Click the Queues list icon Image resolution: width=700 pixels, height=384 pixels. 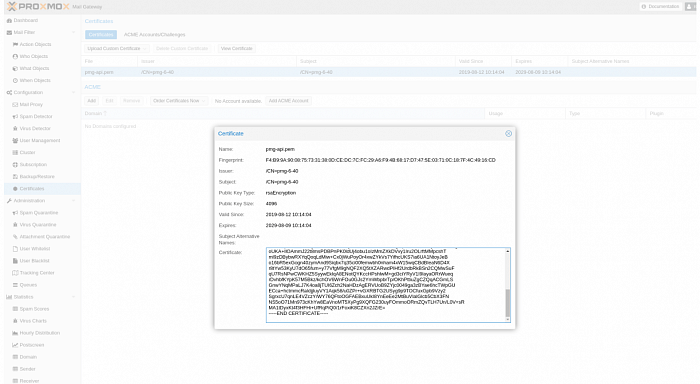[15, 285]
